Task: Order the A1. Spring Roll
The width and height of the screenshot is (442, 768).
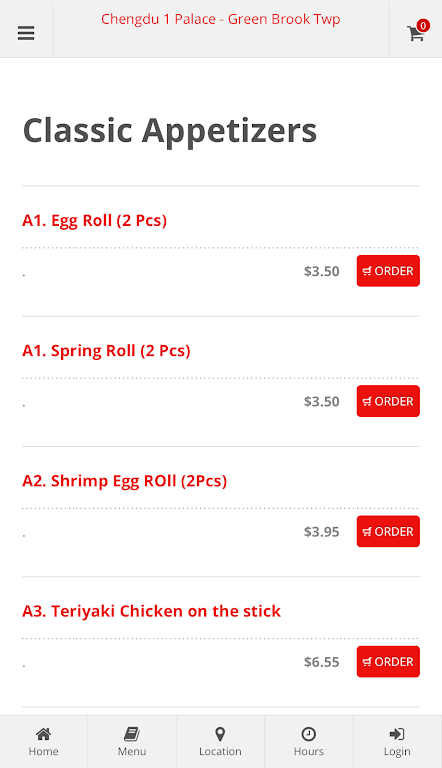Action: [x=388, y=401]
